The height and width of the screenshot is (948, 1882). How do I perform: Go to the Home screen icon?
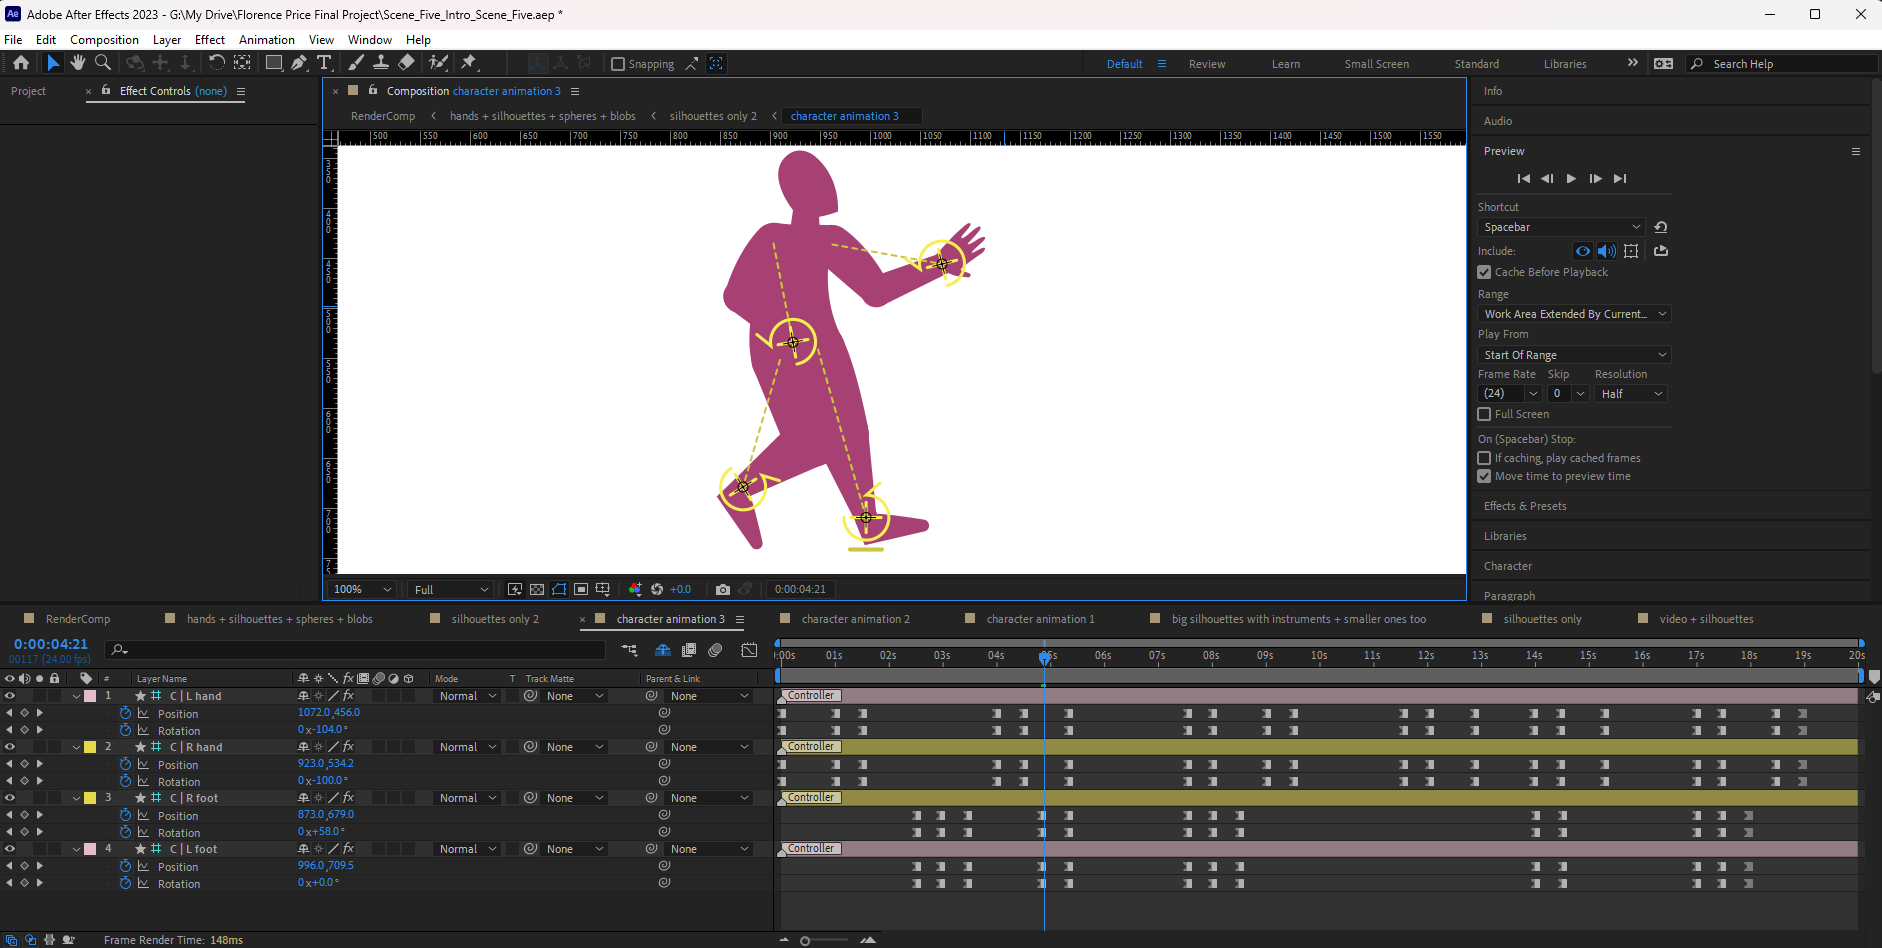20,63
